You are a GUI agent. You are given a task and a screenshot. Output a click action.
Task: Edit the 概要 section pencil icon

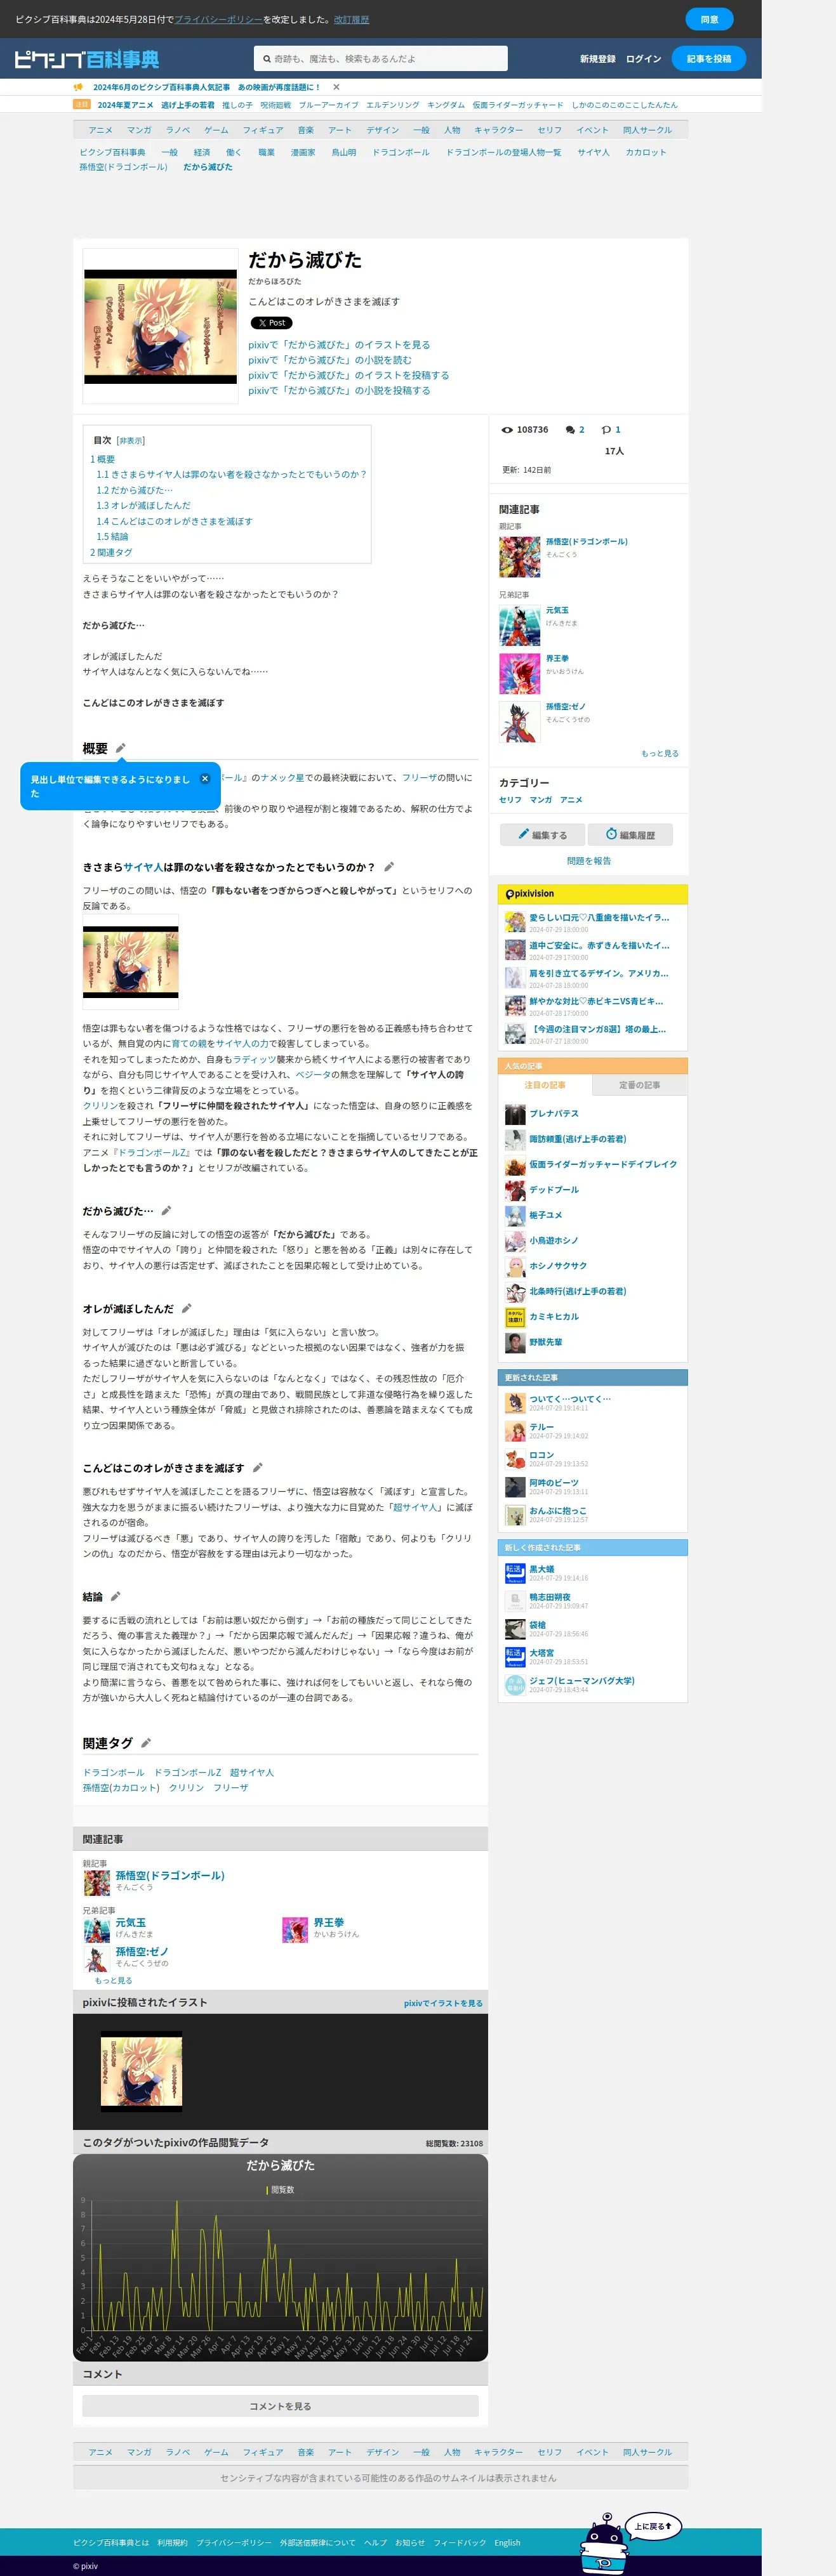[120, 748]
